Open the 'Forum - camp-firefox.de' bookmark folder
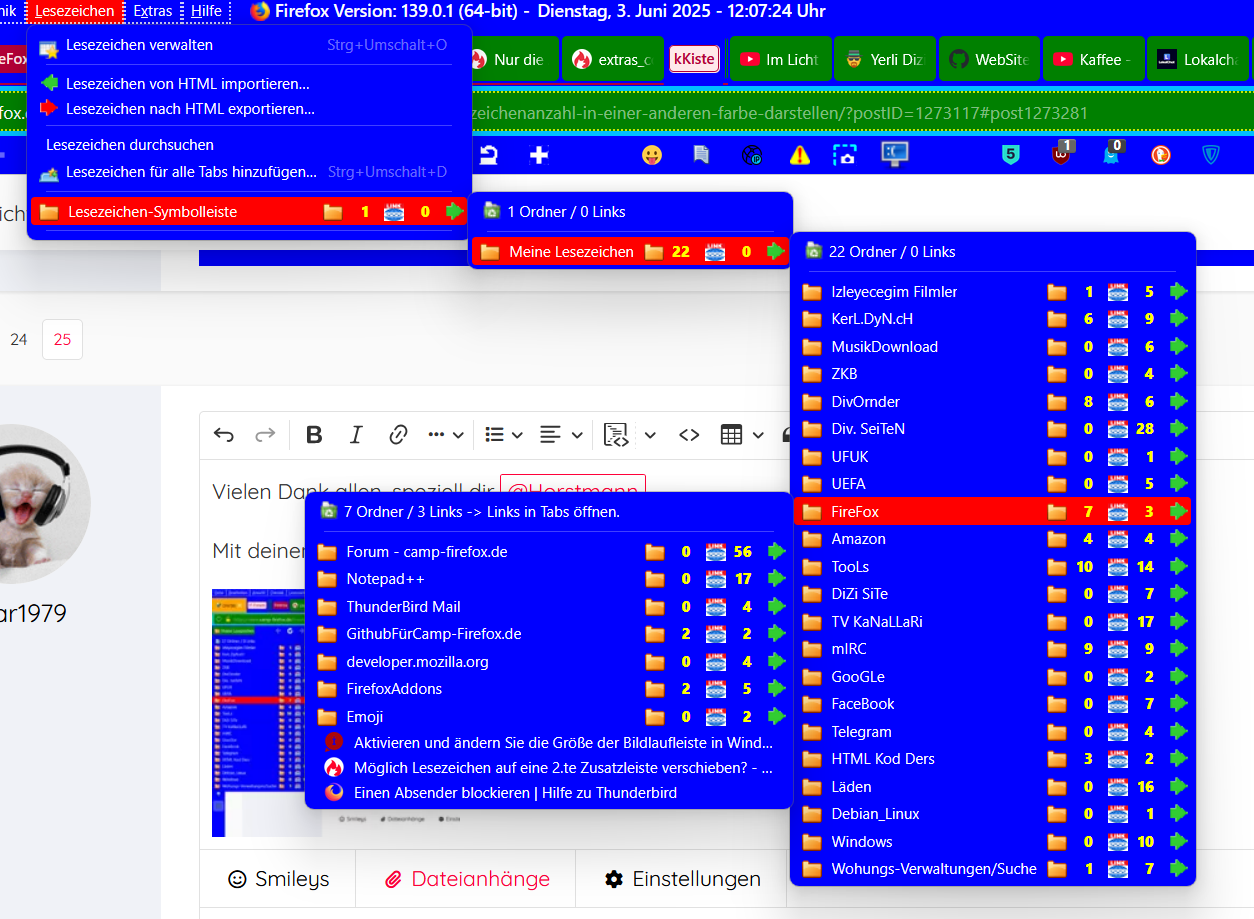This screenshot has height=919, width=1254. click(549, 551)
